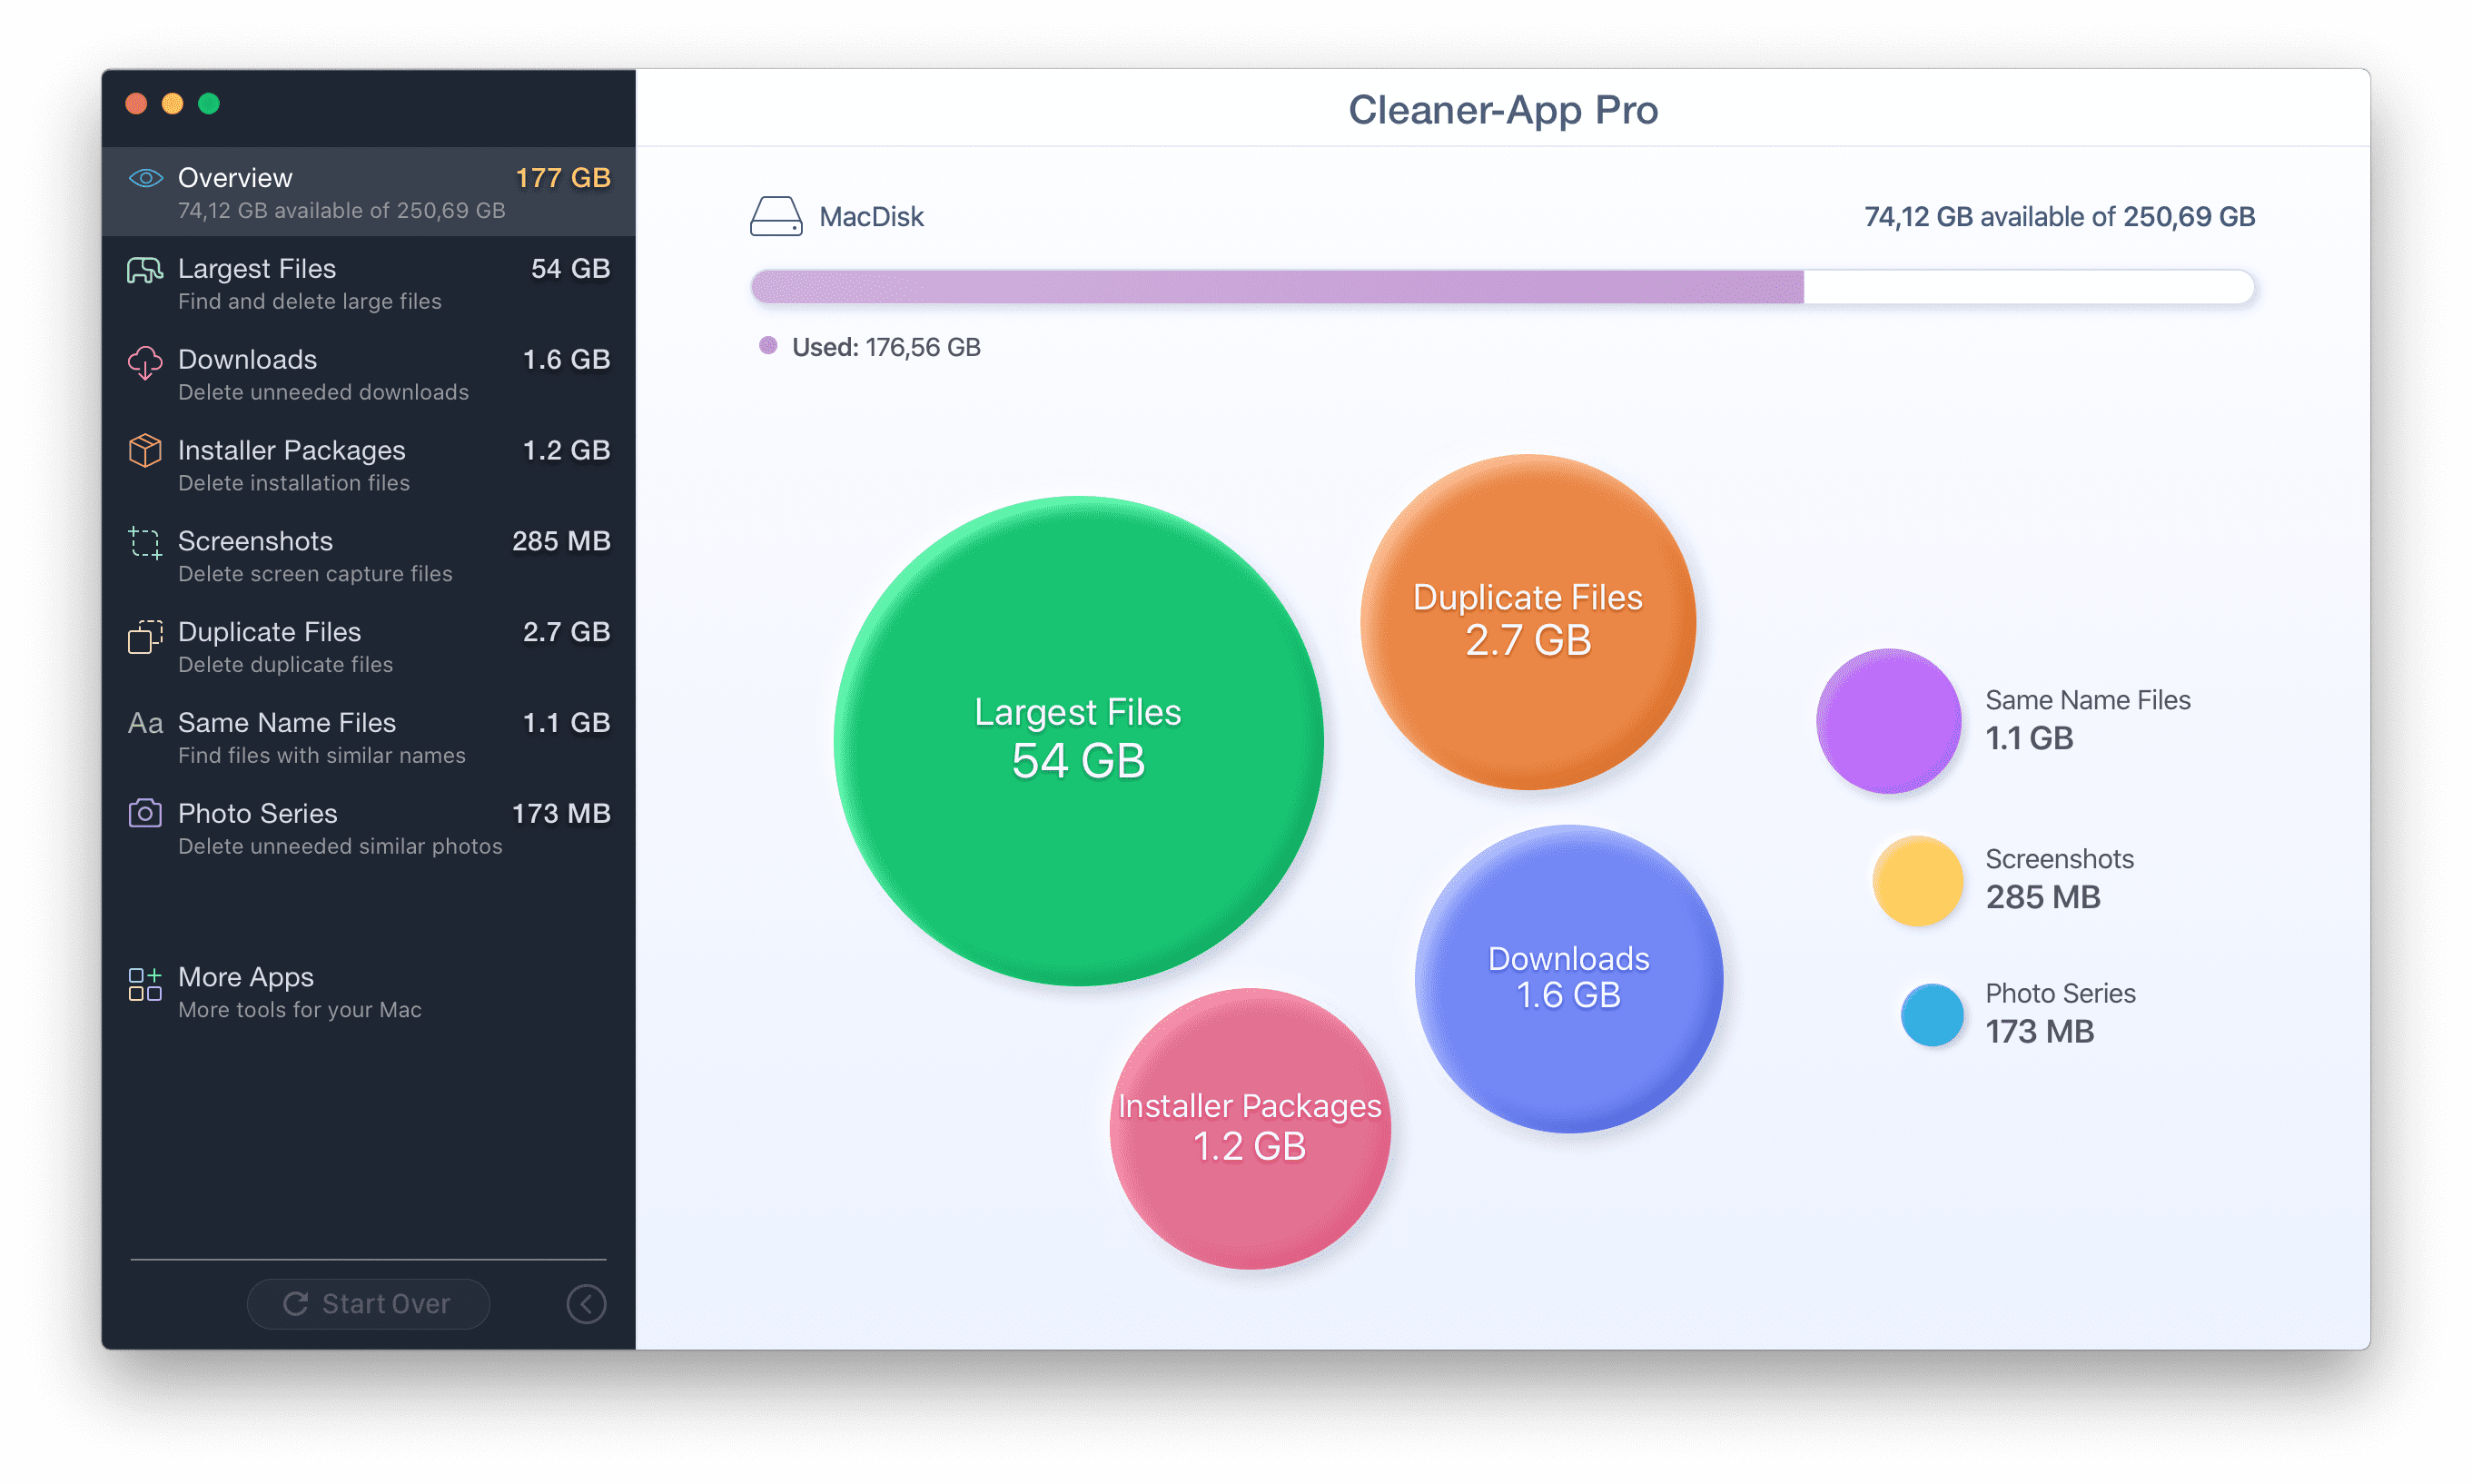The height and width of the screenshot is (1484, 2472).
Task: Click the blue Downloads 1.6 GB bubble
Action: 1569,979
